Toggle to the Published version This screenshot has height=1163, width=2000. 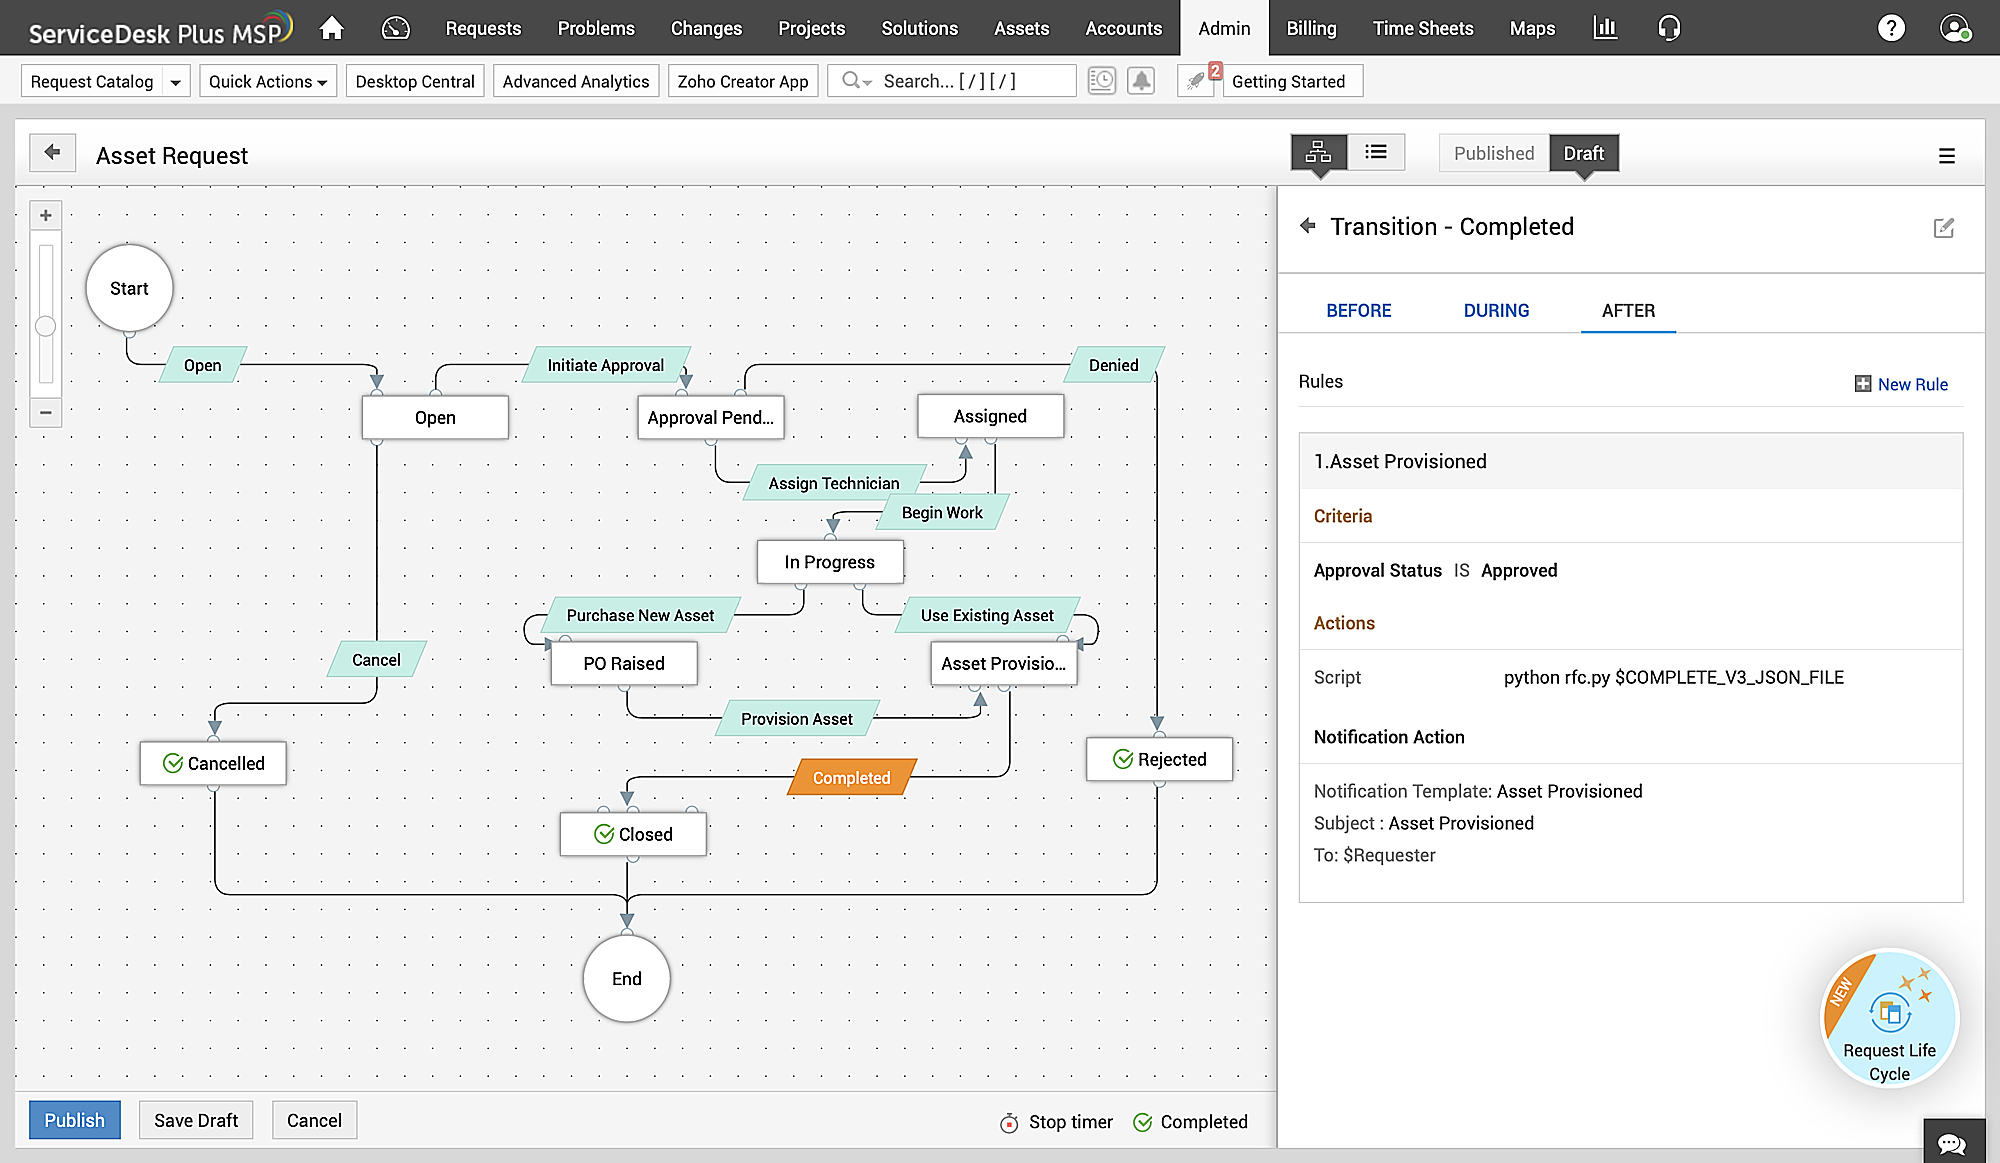[x=1493, y=153]
